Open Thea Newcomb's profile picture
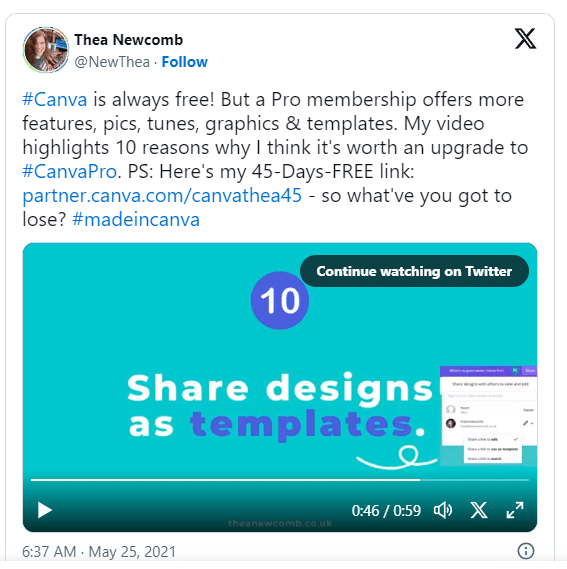This screenshot has width=567, height=569. pyautogui.click(x=46, y=50)
